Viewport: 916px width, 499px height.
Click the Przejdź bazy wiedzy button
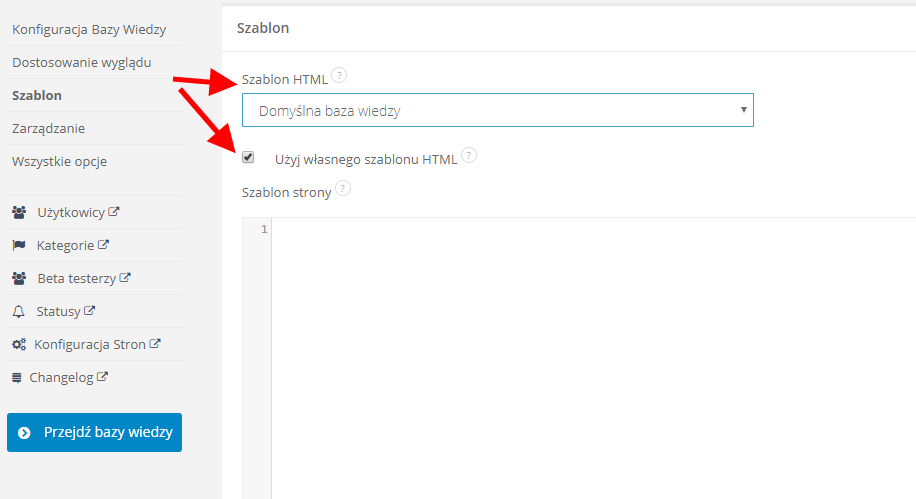94,432
